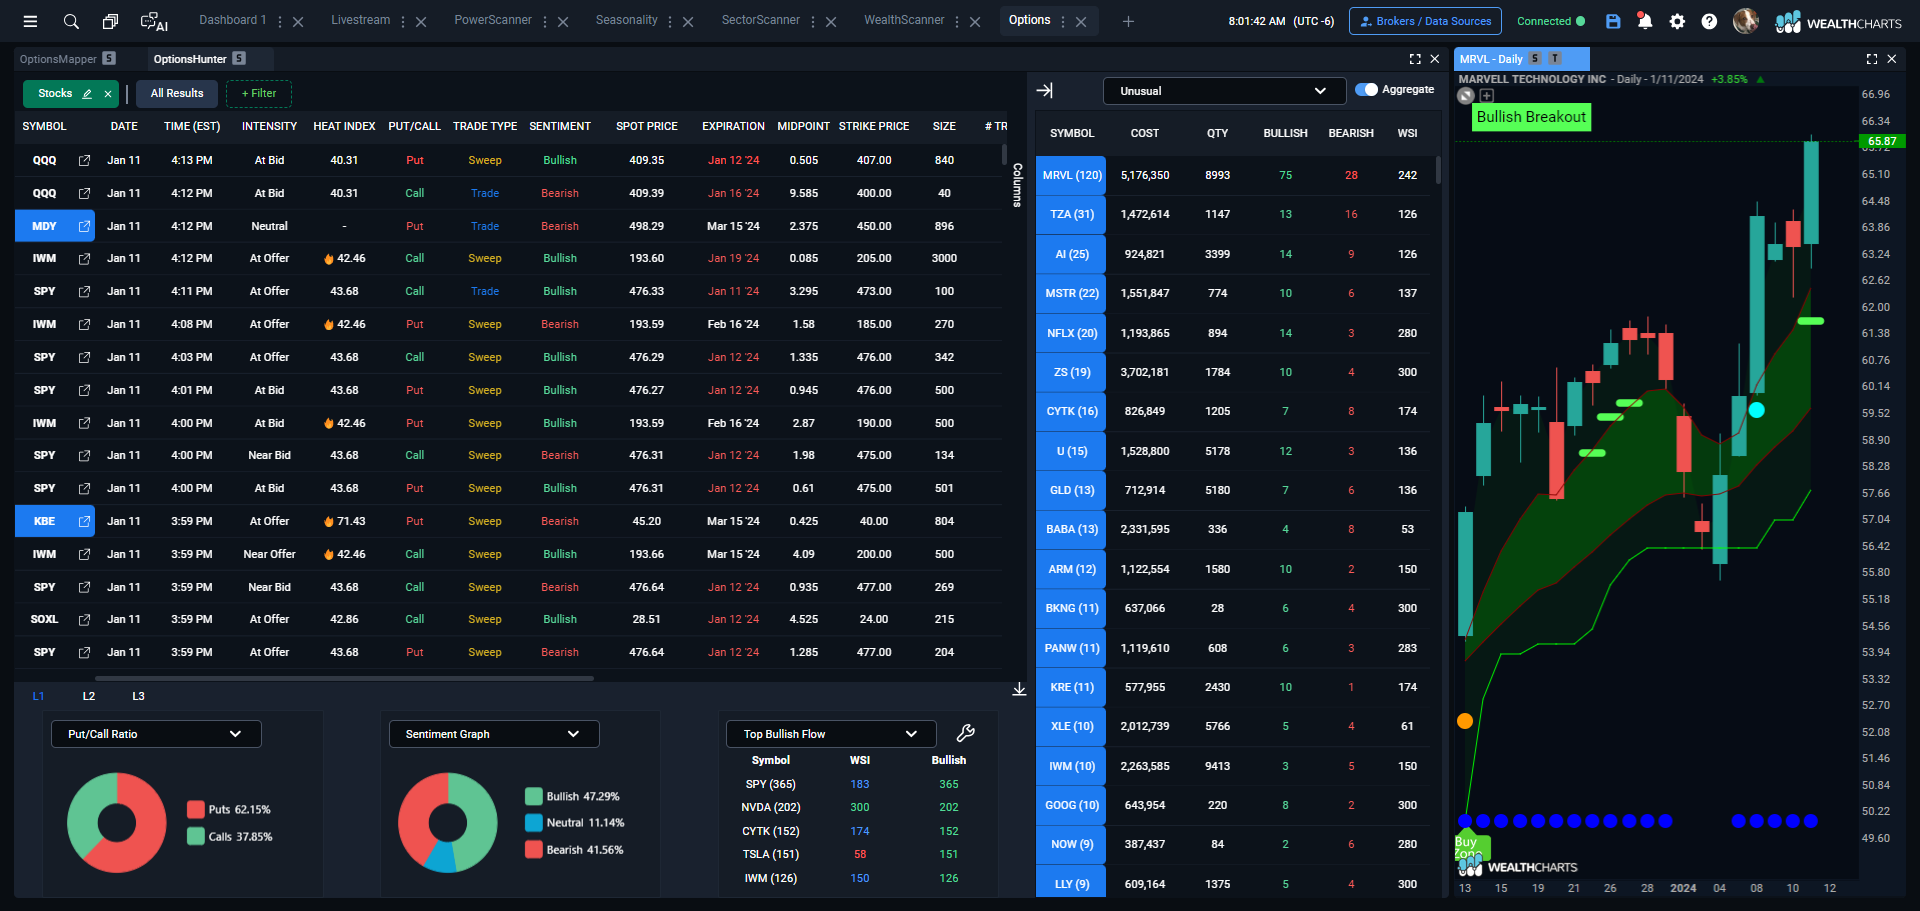The width and height of the screenshot is (1920, 911).
Task: Select the MRVL (120) symbol button
Action: coord(1072,175)
